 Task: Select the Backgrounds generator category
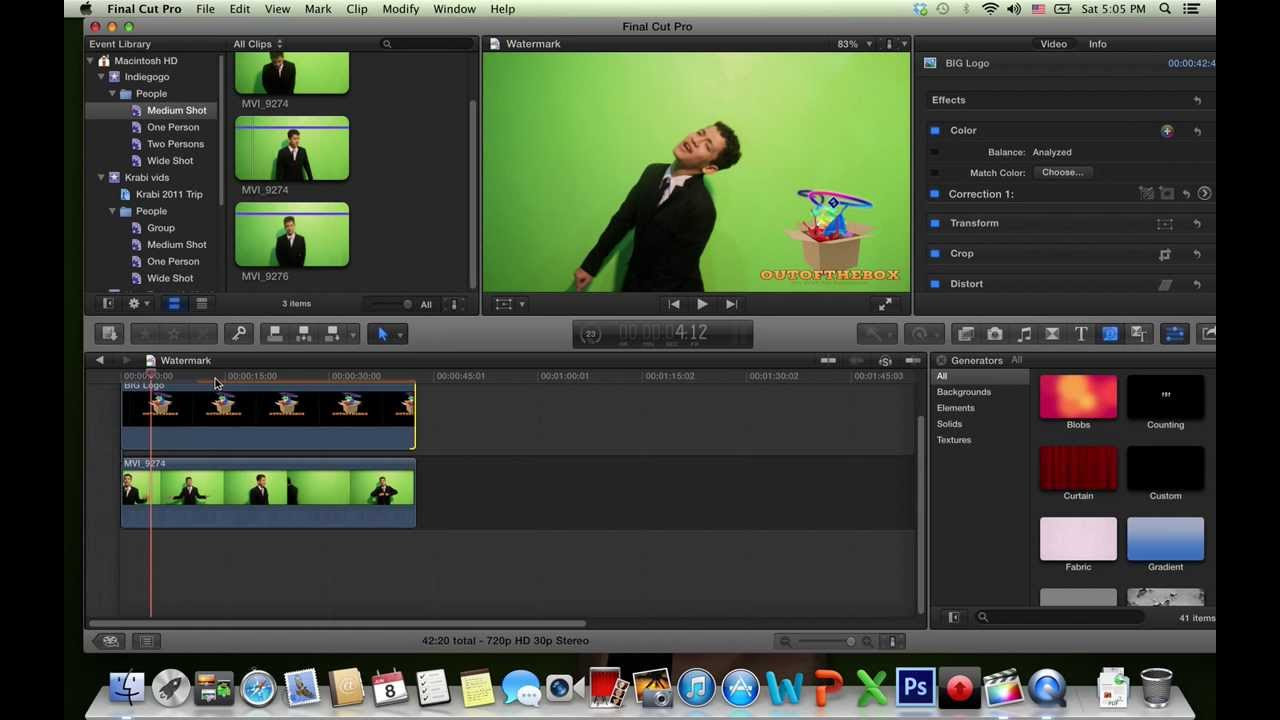(x=964, y=392)
